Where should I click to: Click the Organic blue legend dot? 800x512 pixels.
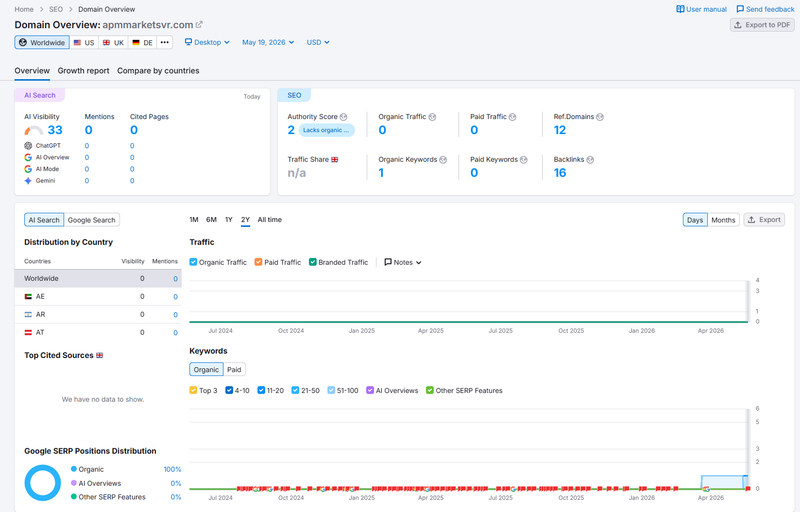click(x=74, y=469)
